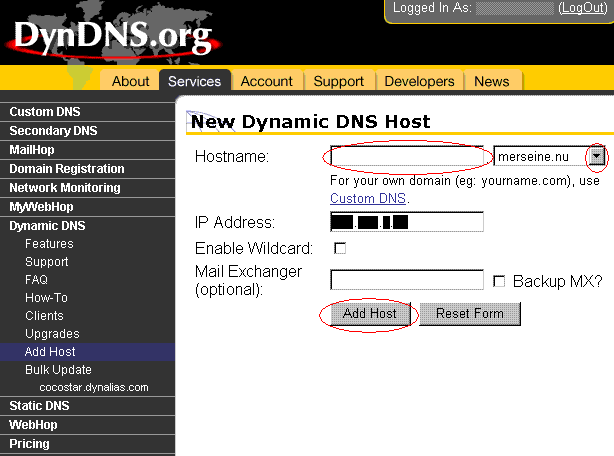Open Secondary DNS in the sidebar

pyautogui.click(x=54, y=131)
